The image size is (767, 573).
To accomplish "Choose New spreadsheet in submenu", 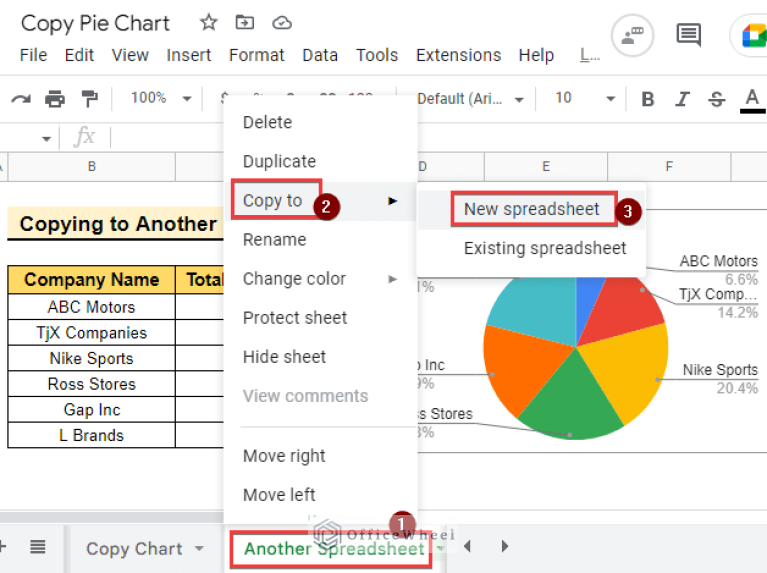I will click(531, 209).
